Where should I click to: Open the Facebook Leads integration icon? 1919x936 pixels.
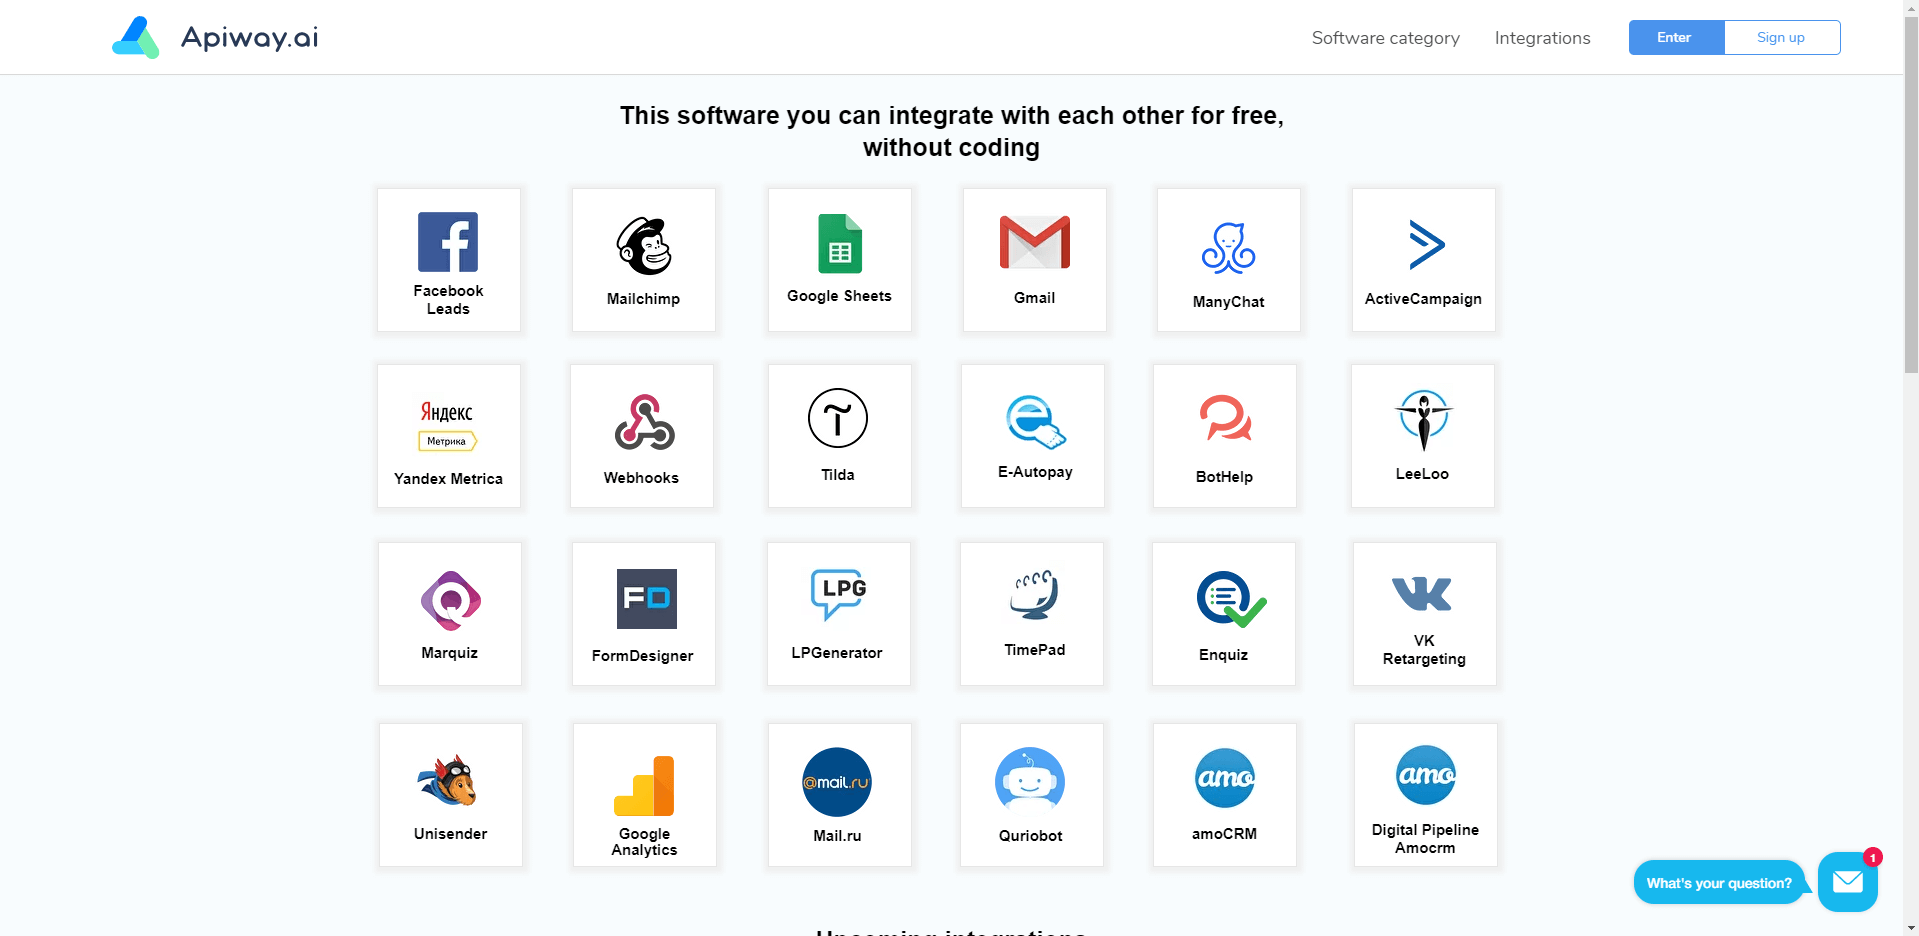pos(448,242)
